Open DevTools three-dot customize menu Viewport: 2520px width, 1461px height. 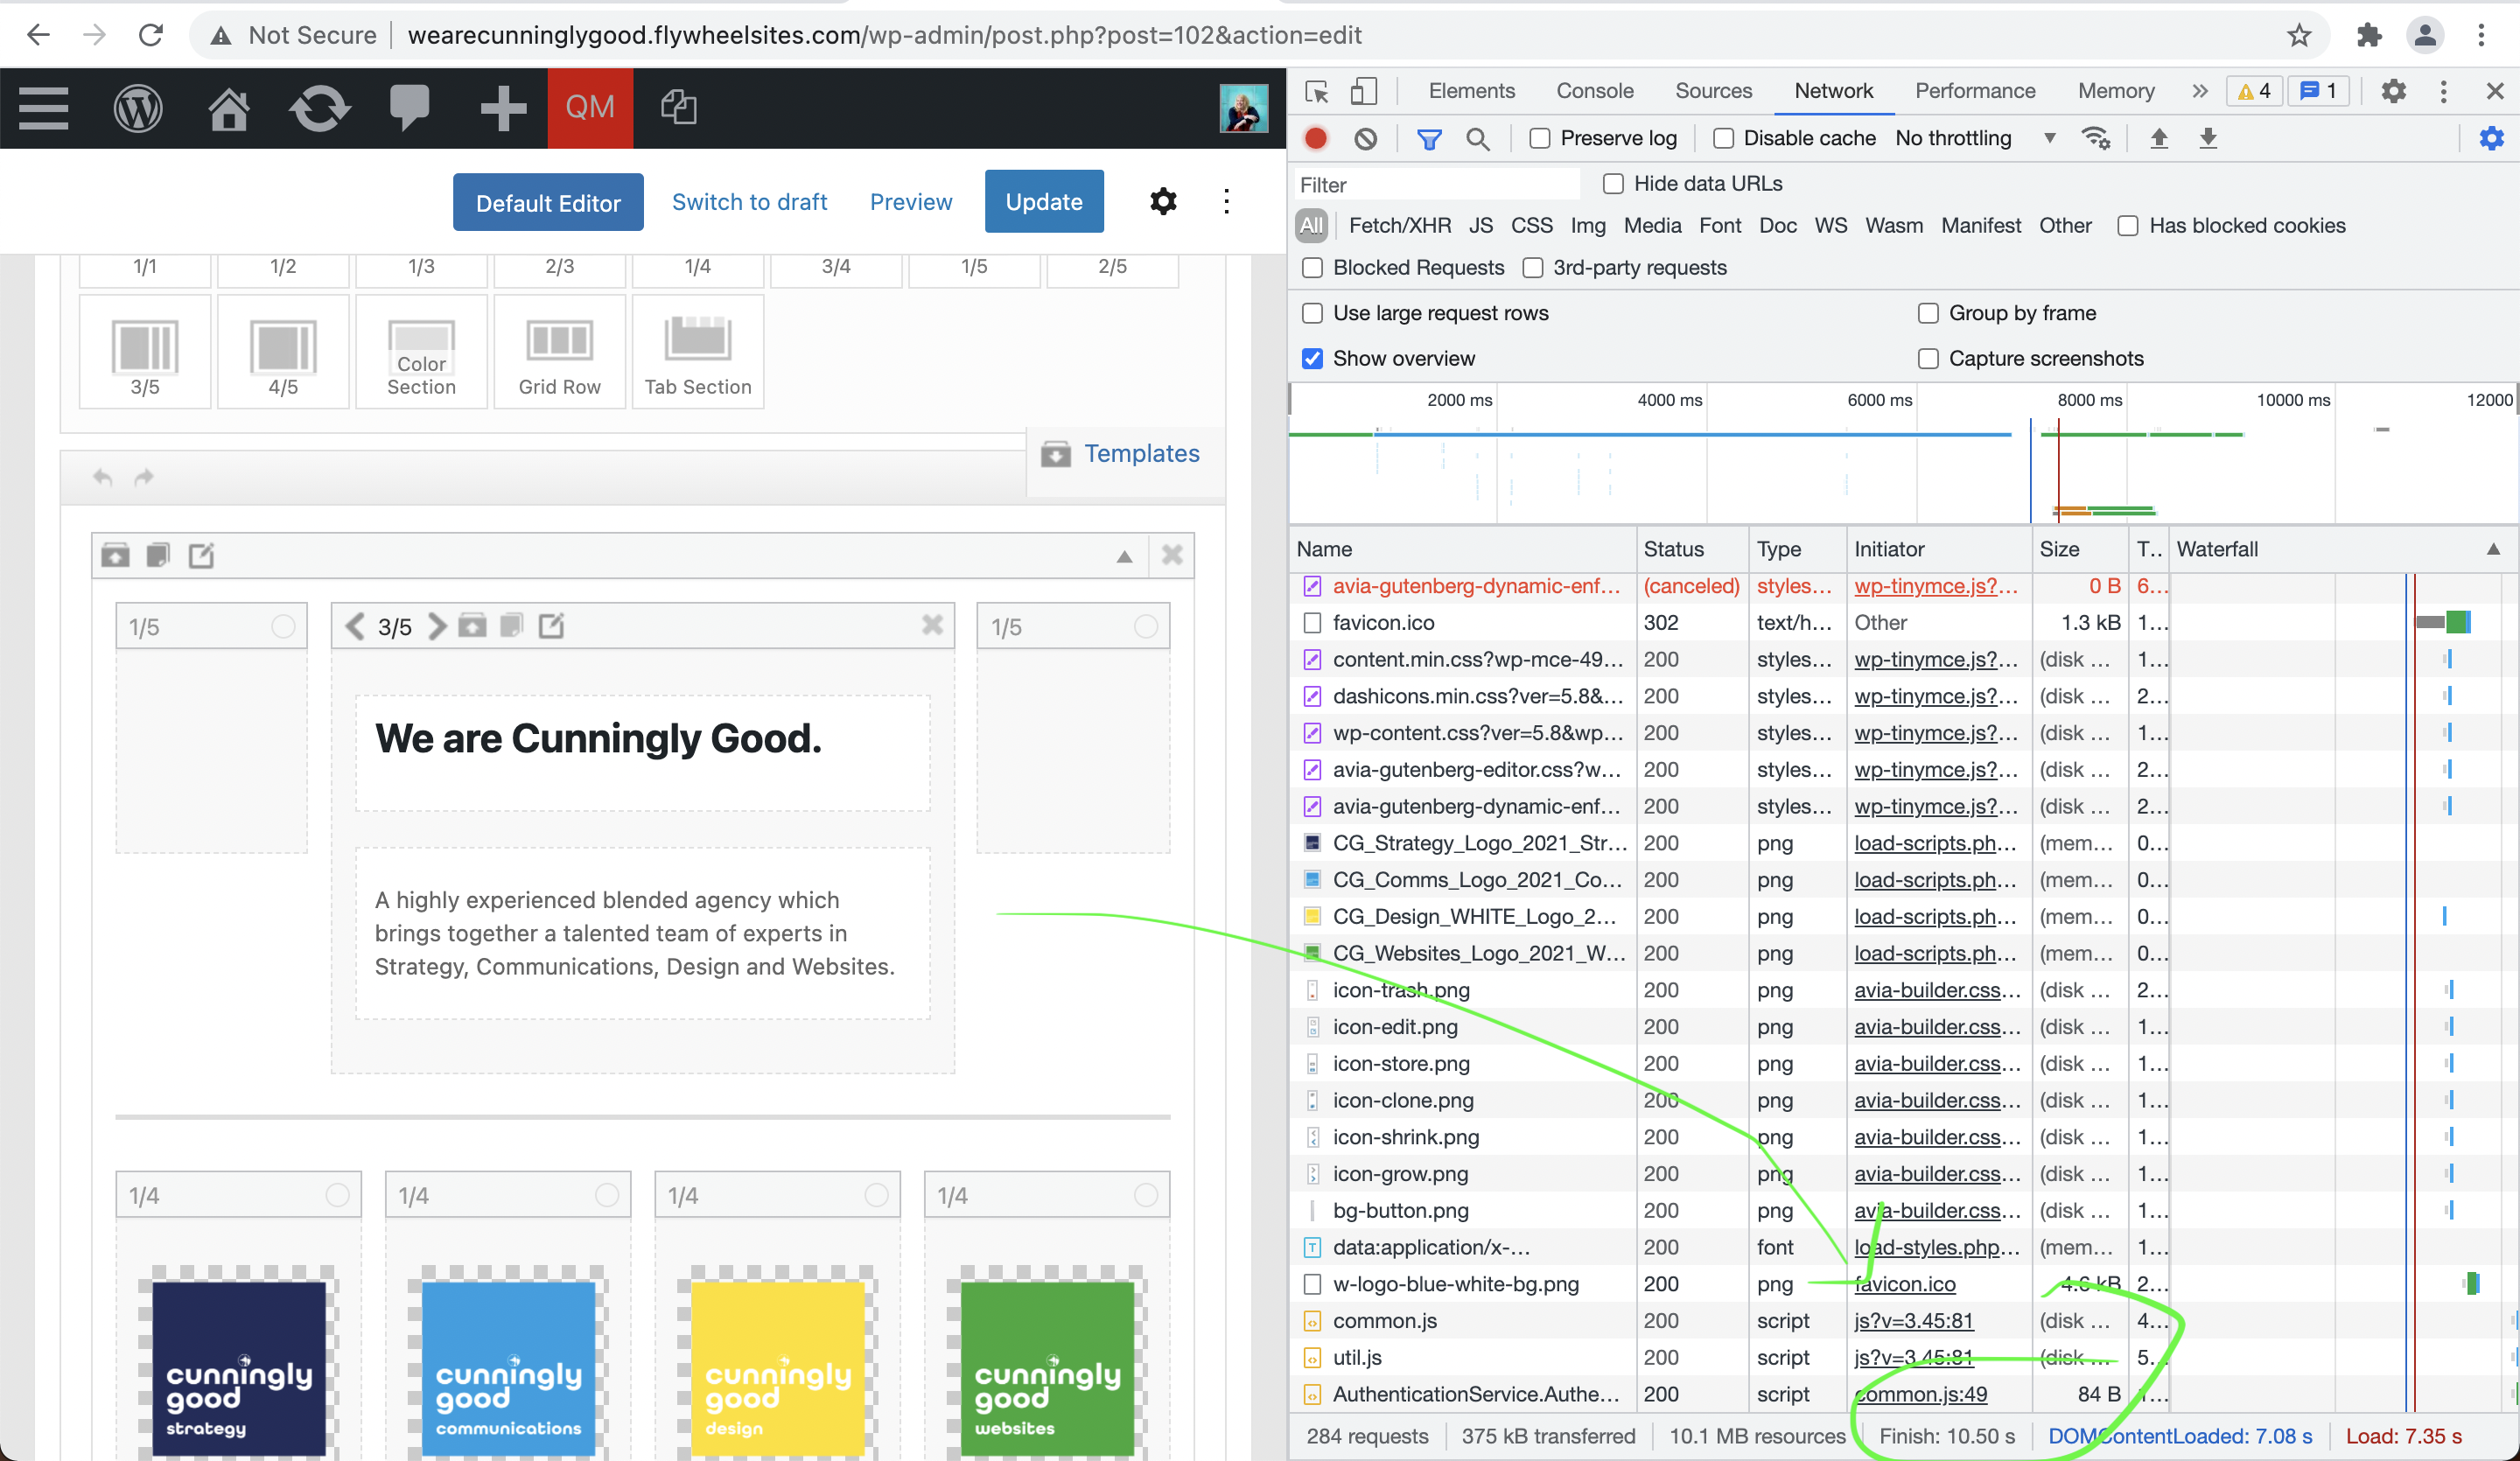point(2443,91)
